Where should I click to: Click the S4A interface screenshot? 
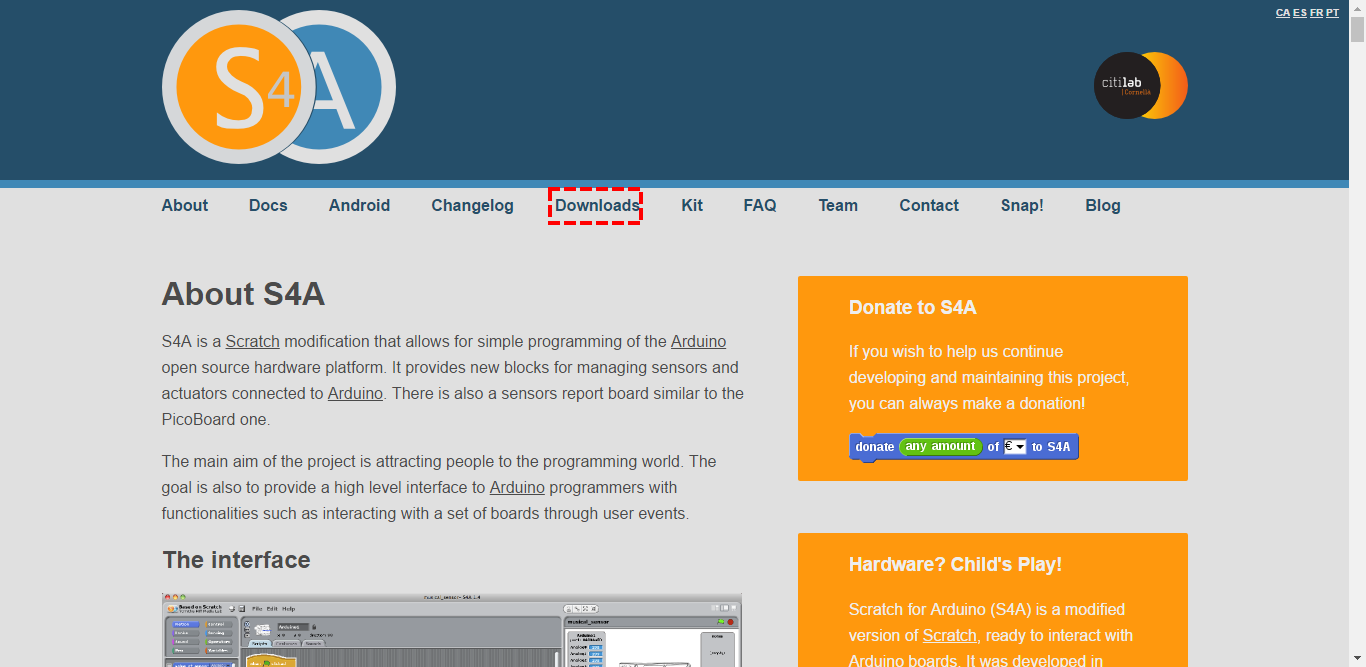coord(451,630)
